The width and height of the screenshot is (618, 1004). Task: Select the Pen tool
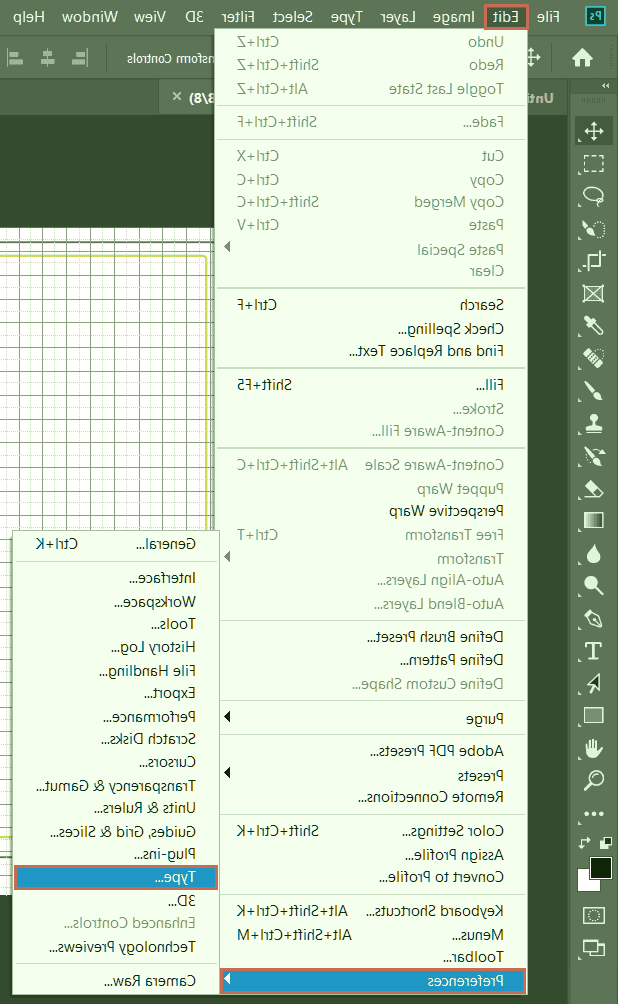(x=593, y=617)
